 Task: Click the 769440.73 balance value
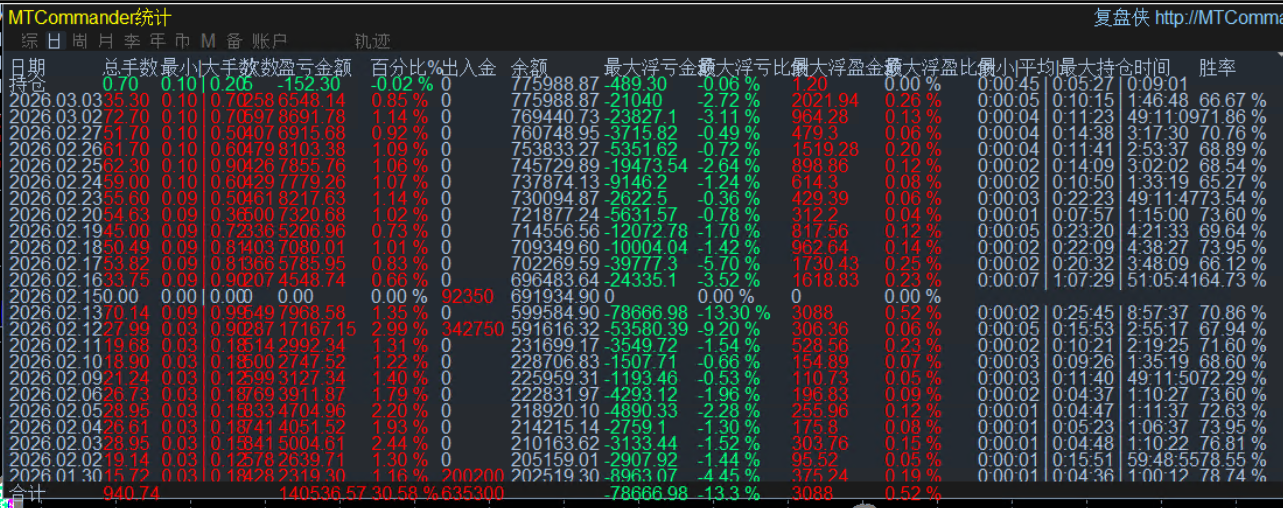554,117
